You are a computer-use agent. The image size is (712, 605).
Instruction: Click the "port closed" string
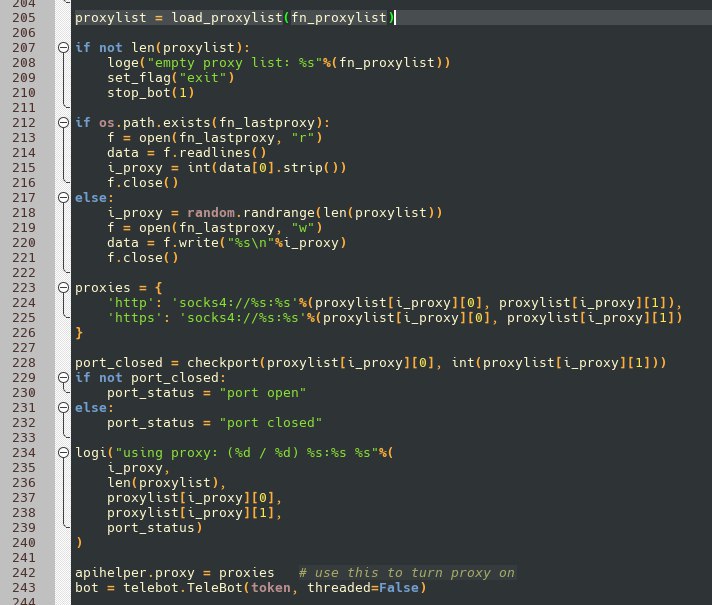271,422
